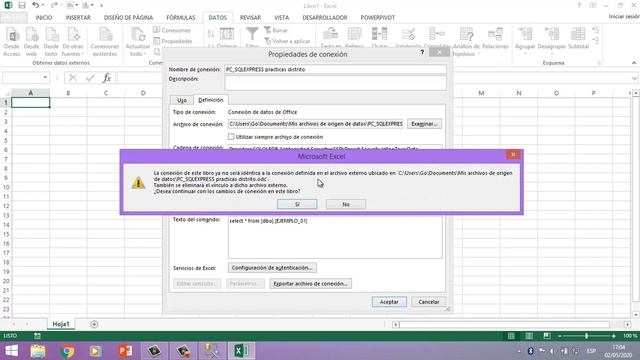Viewport: 640px width, 360px height.
Task: Open the POWERPIVOT ribbon tab
Action: [378, 18]
